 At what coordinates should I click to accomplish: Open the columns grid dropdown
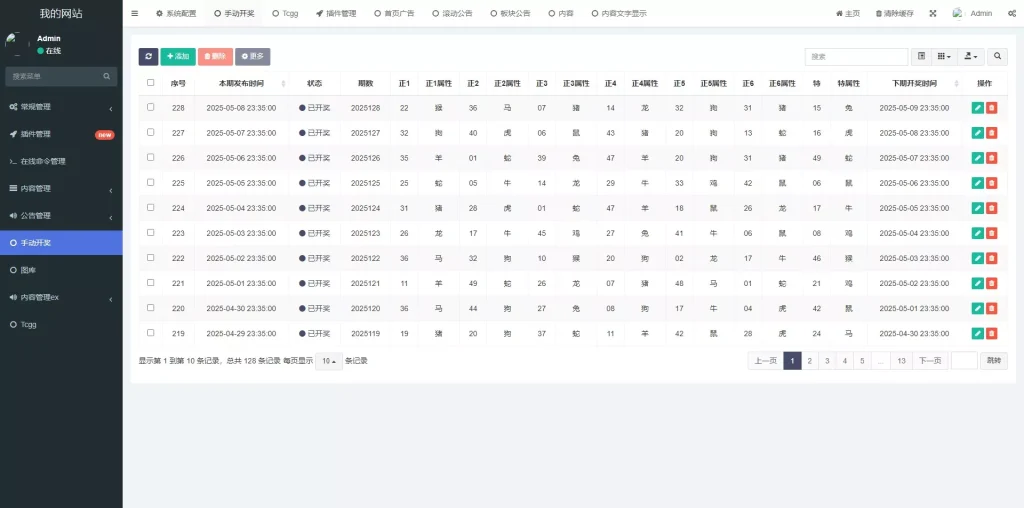(x=944, y=57)
